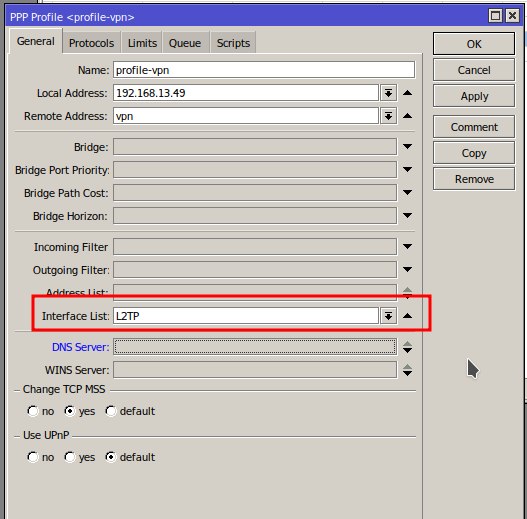The width and height of the screenshot is (527, 519).
Task: Copy the PPP profile
Action: [474, 153]
